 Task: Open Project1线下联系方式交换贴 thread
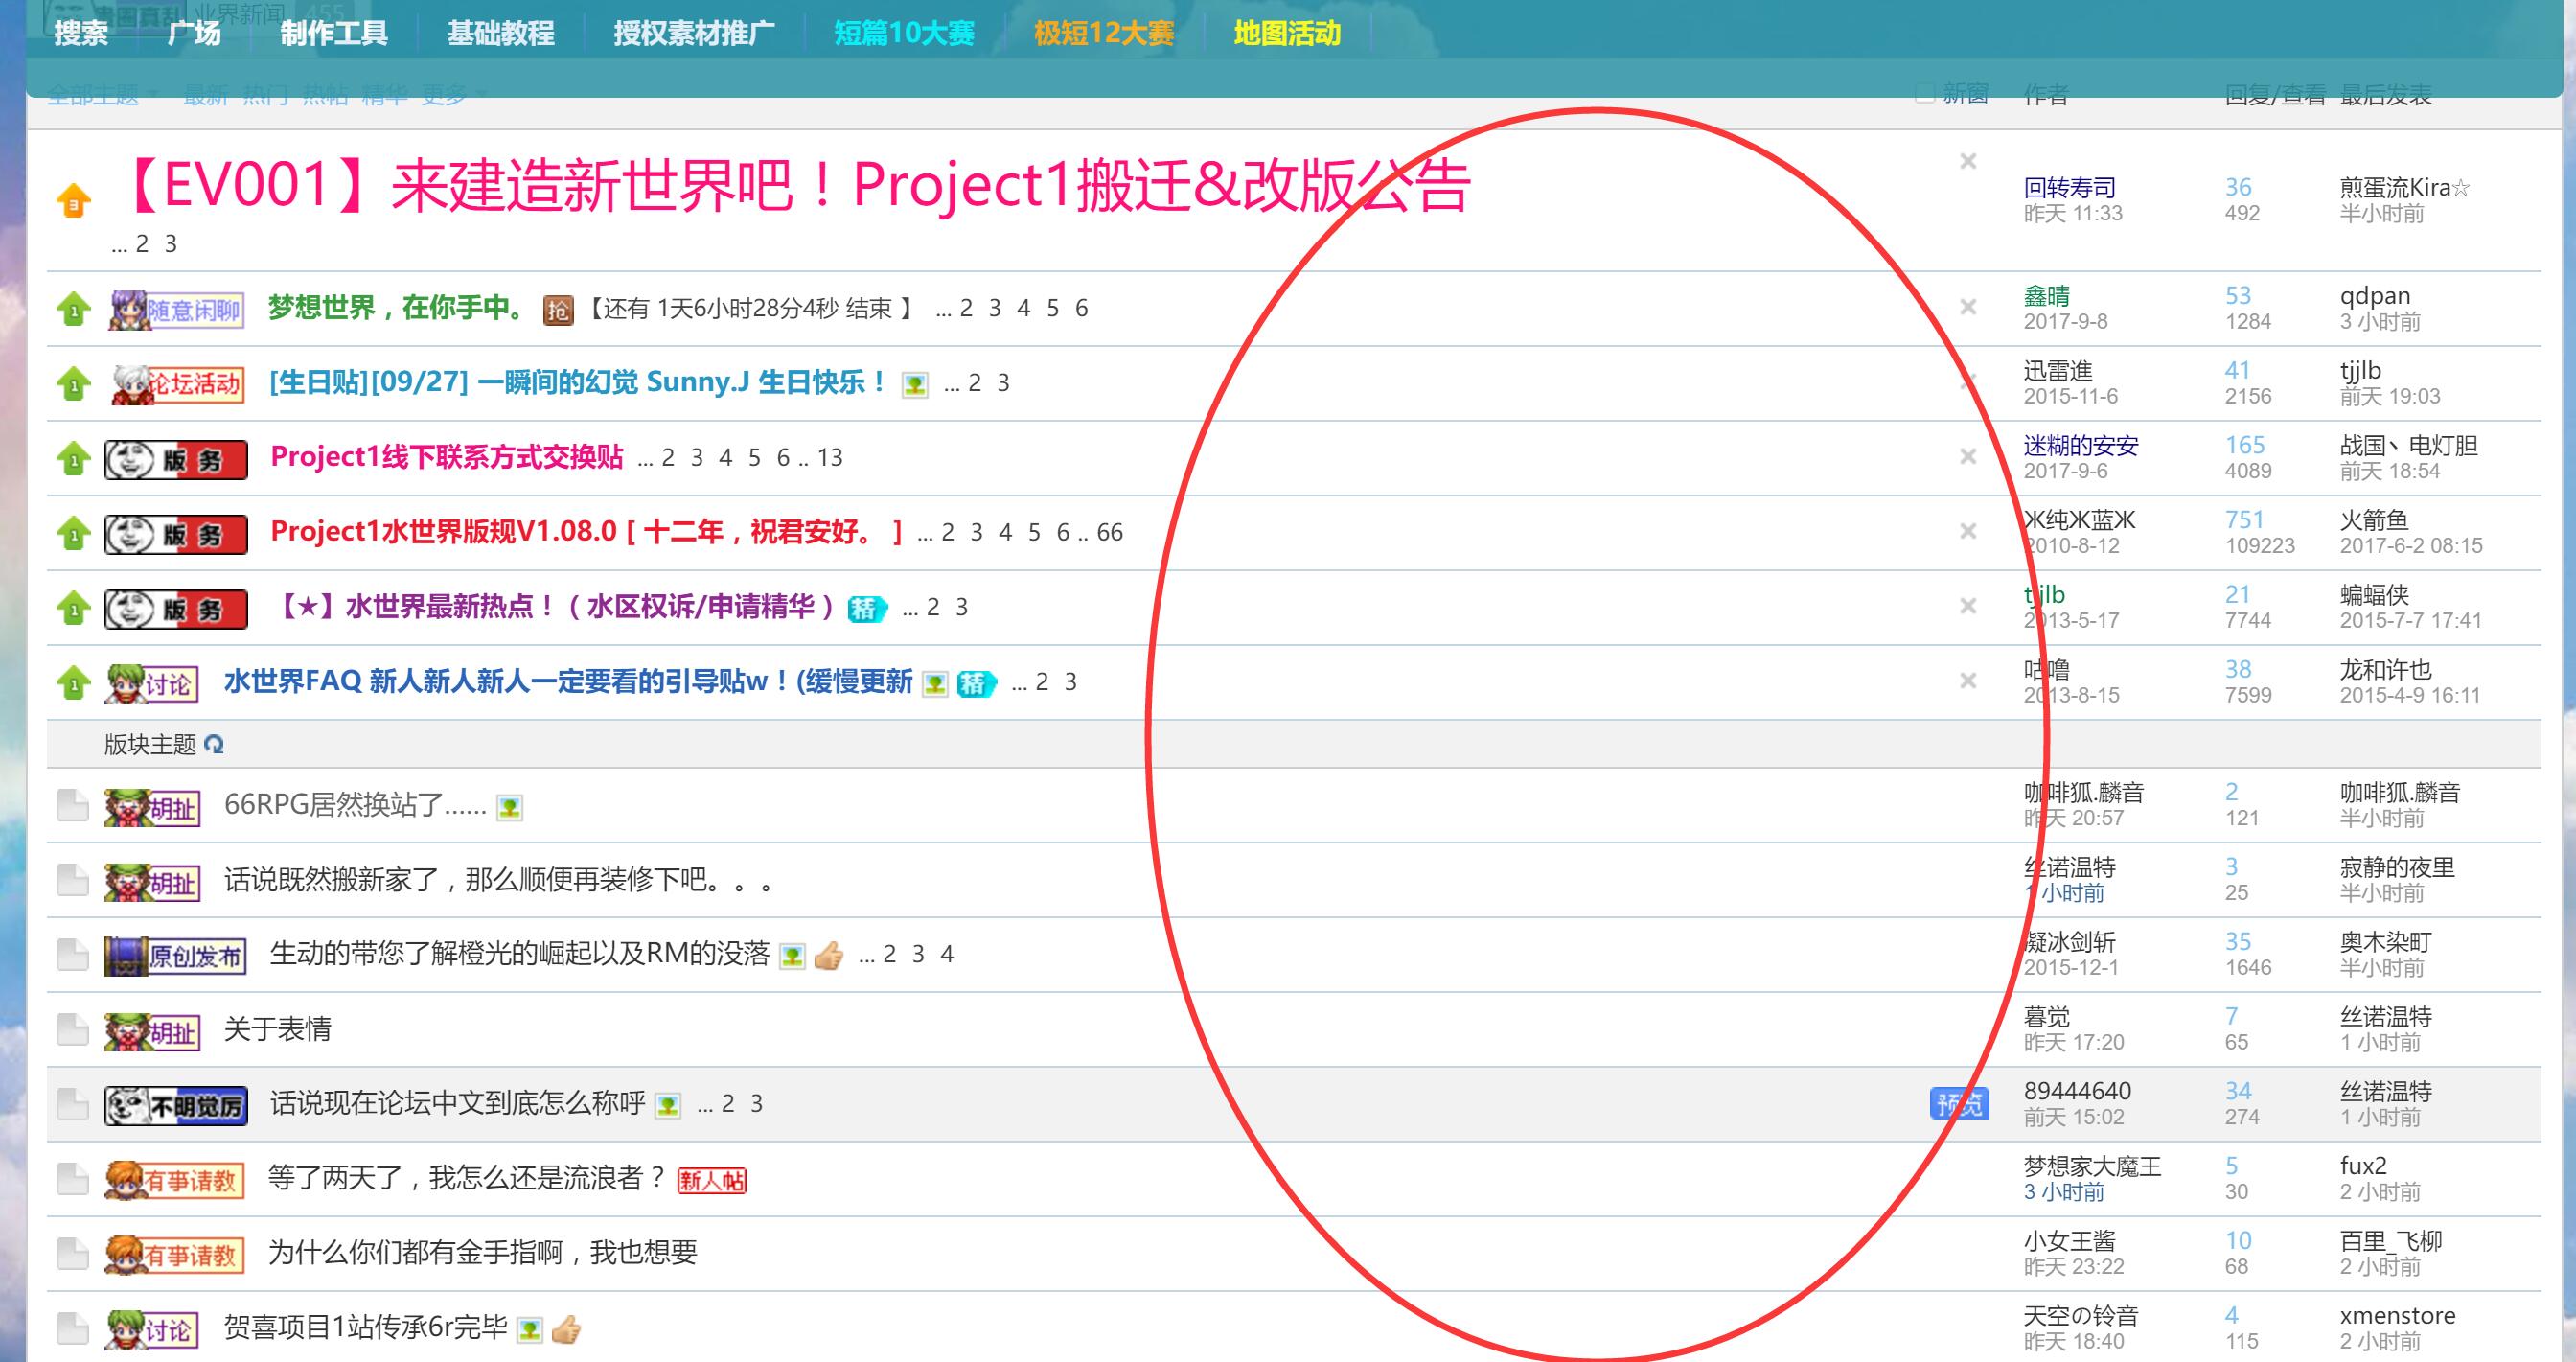(447, 457)
